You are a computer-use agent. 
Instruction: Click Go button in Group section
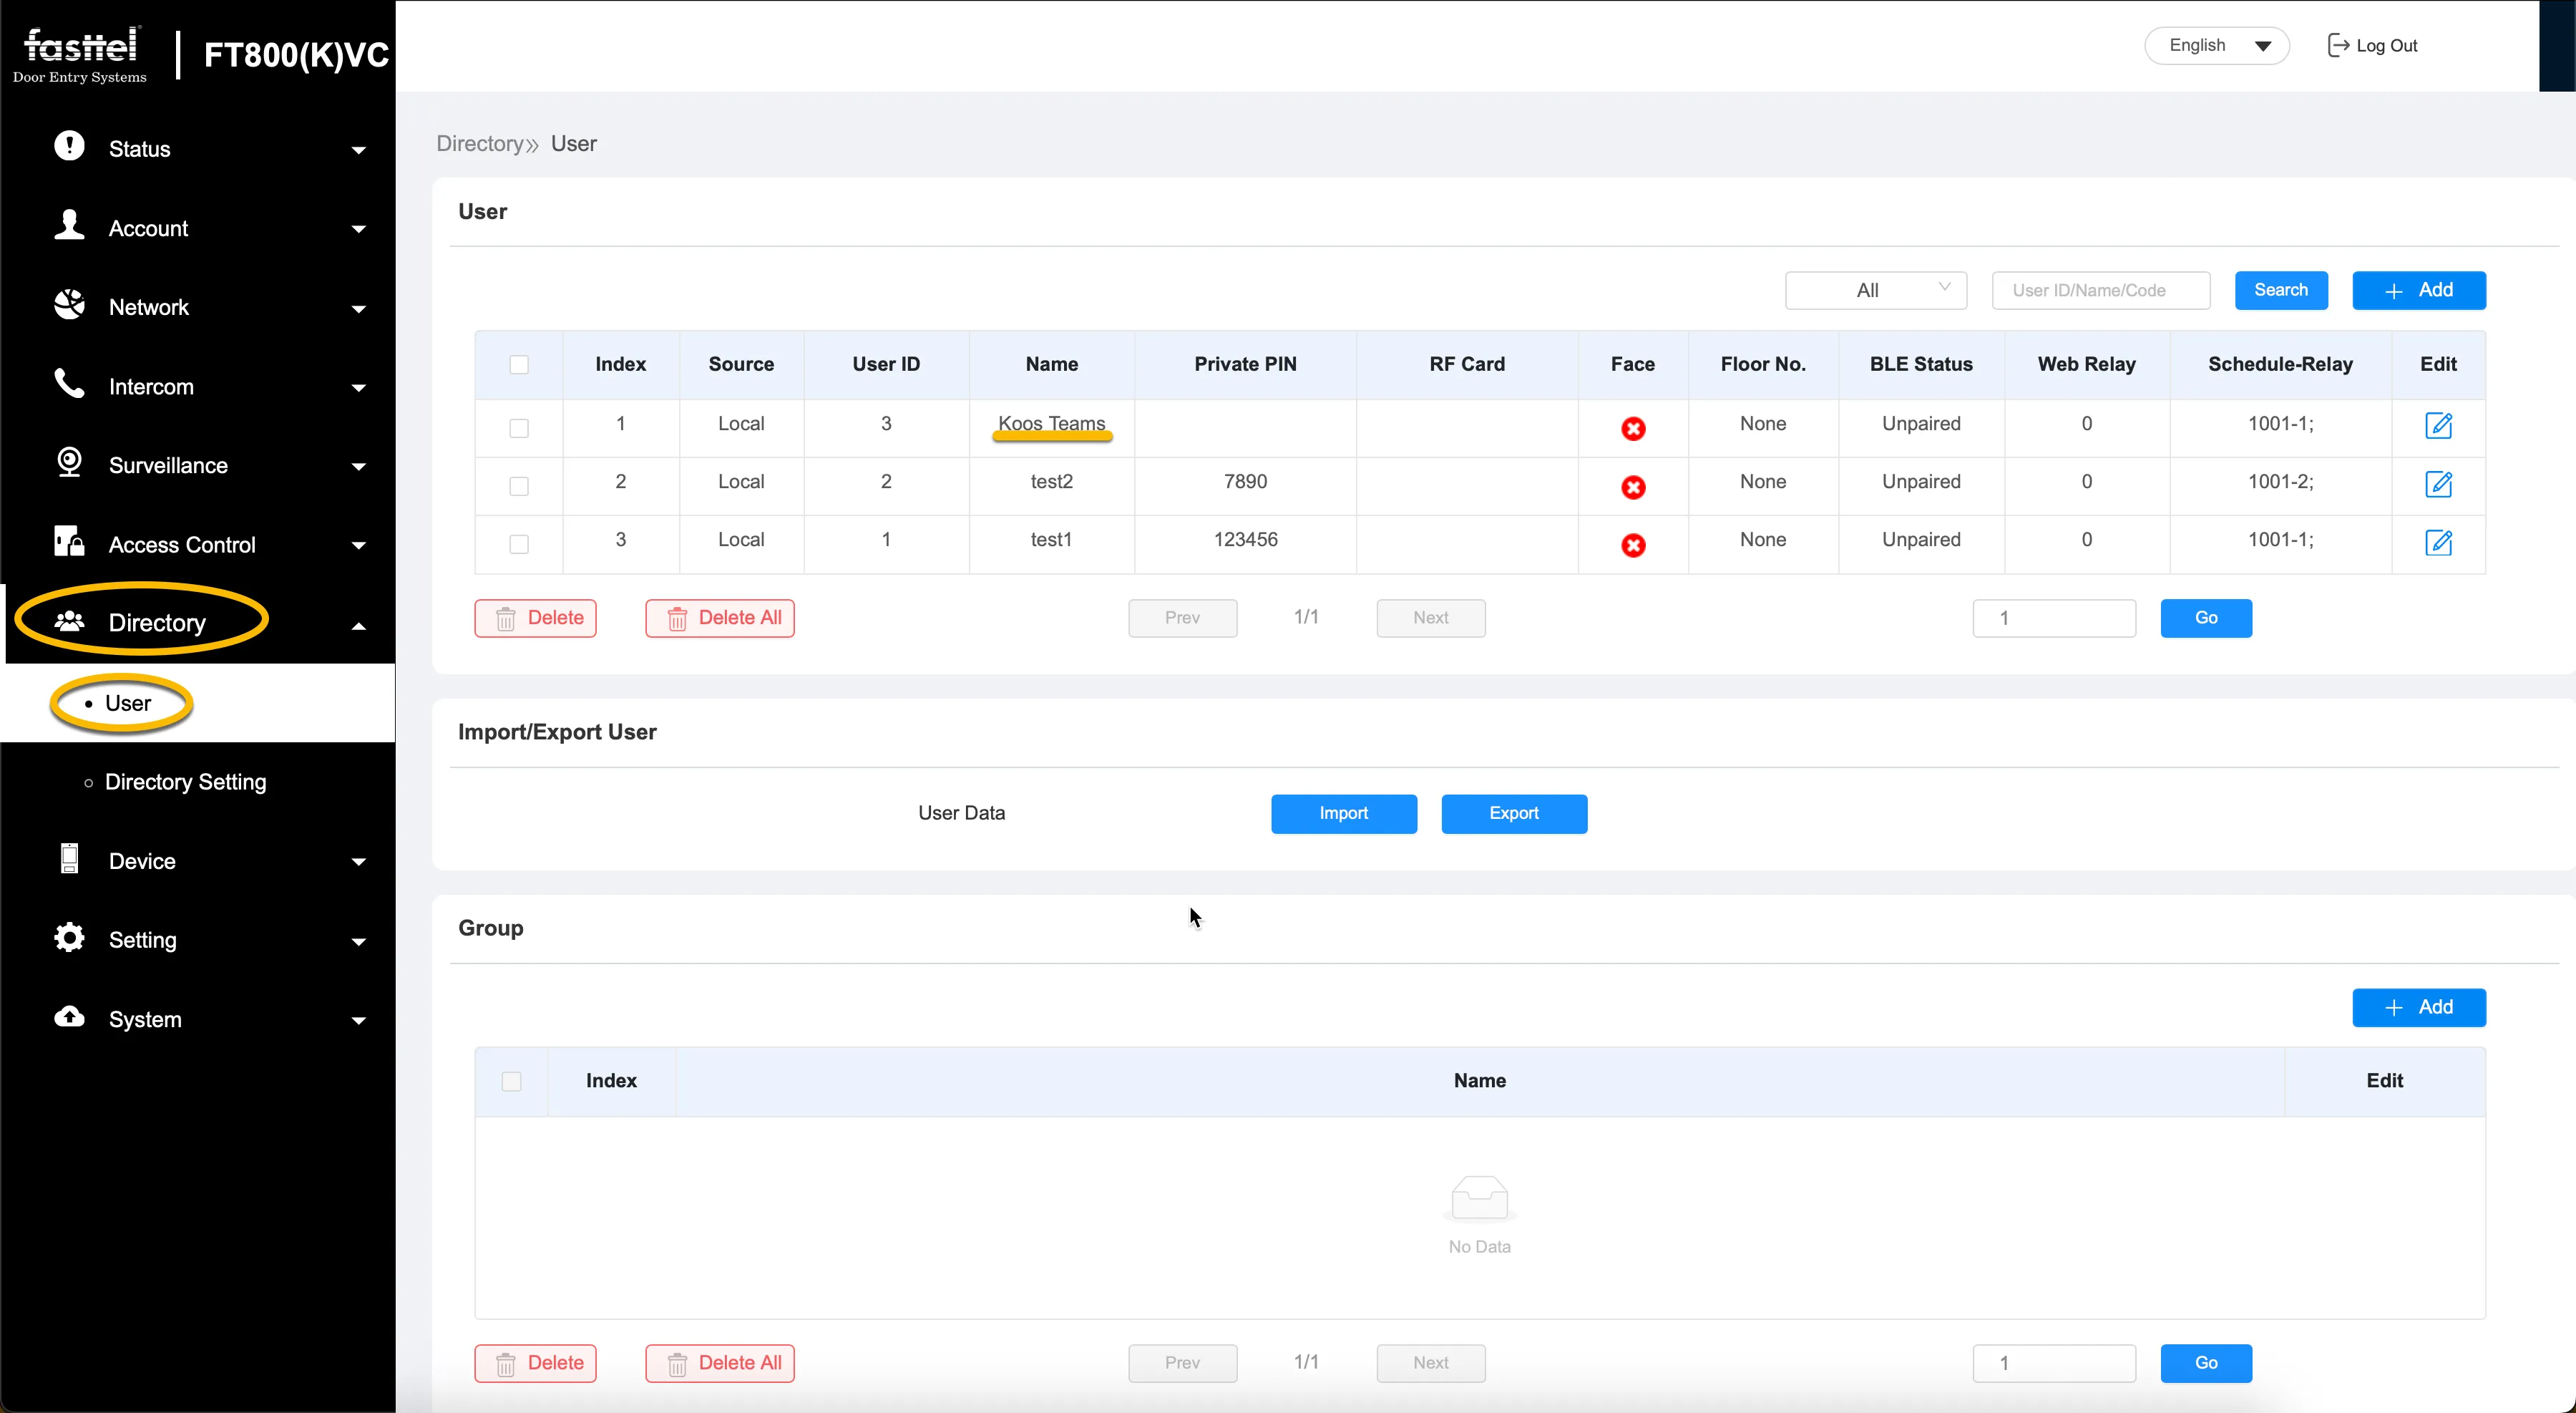(x=2206, y=1363)
